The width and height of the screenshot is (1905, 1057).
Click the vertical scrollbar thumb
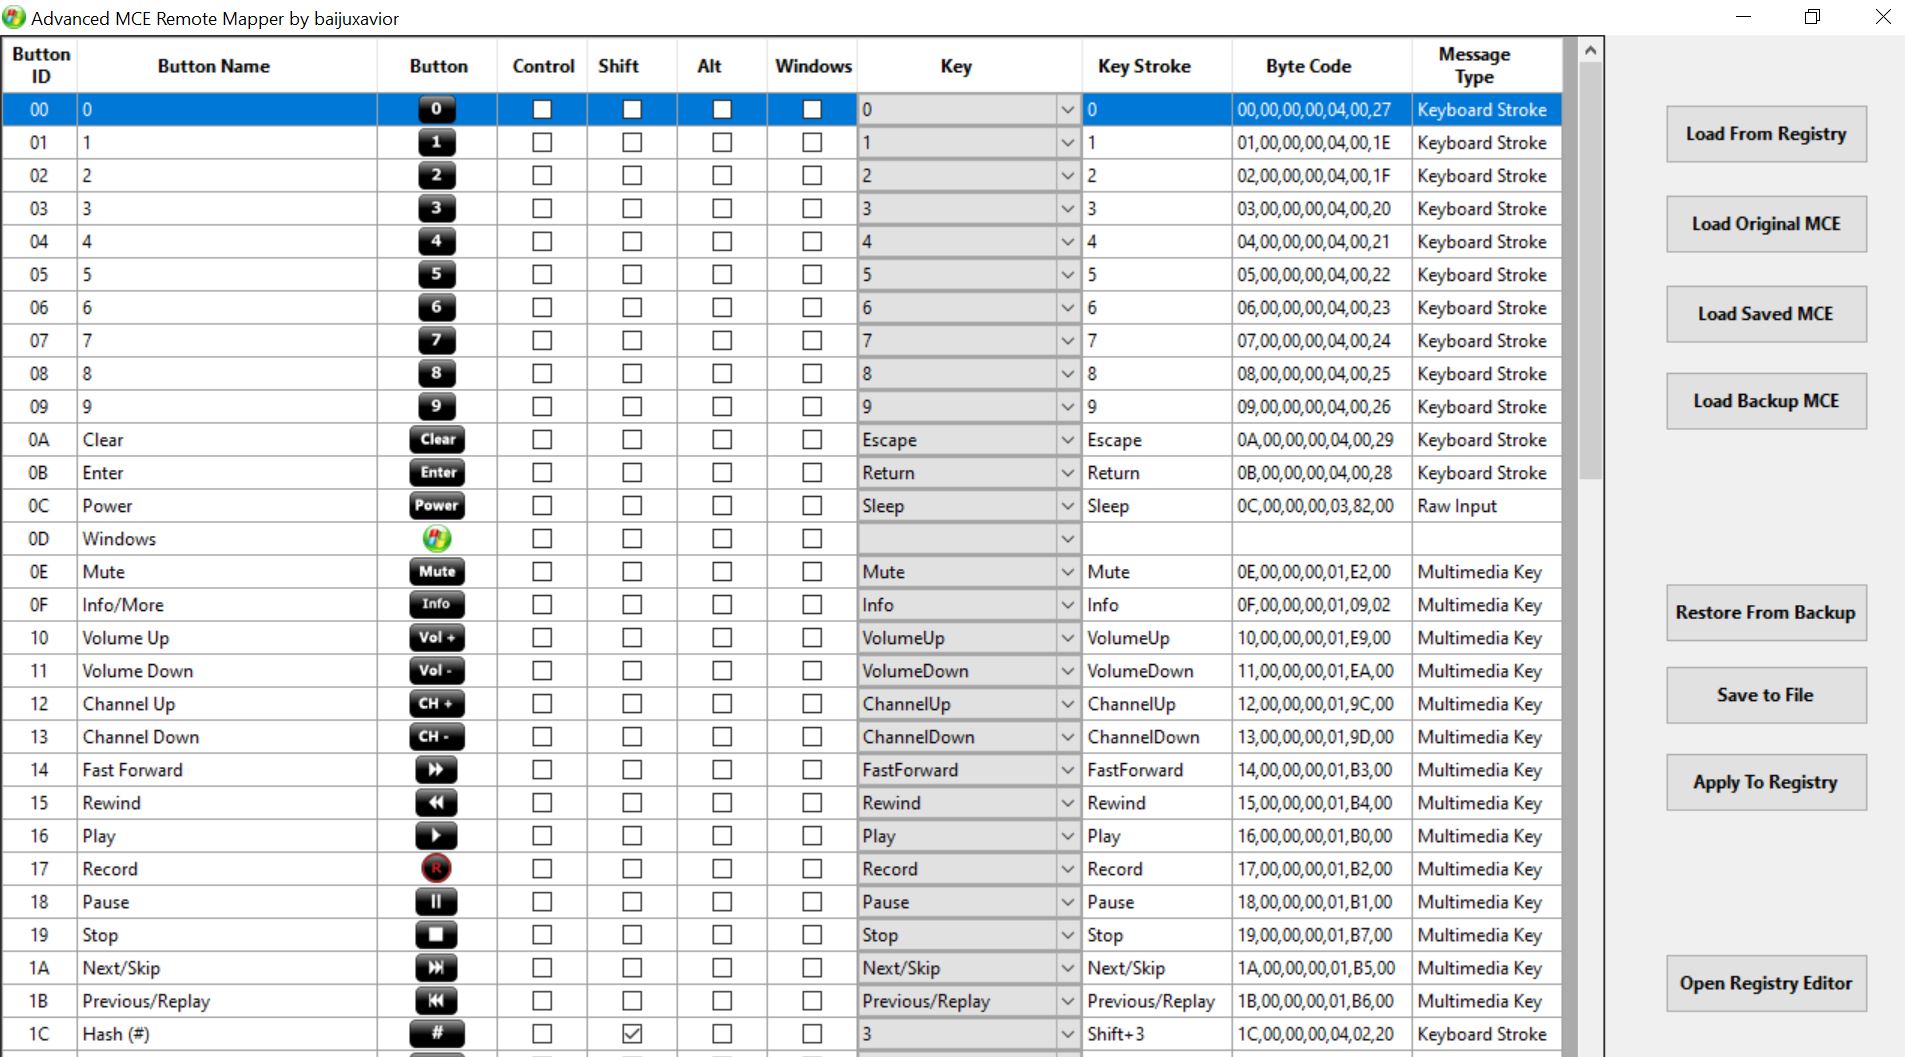(x=1590, y=270)
